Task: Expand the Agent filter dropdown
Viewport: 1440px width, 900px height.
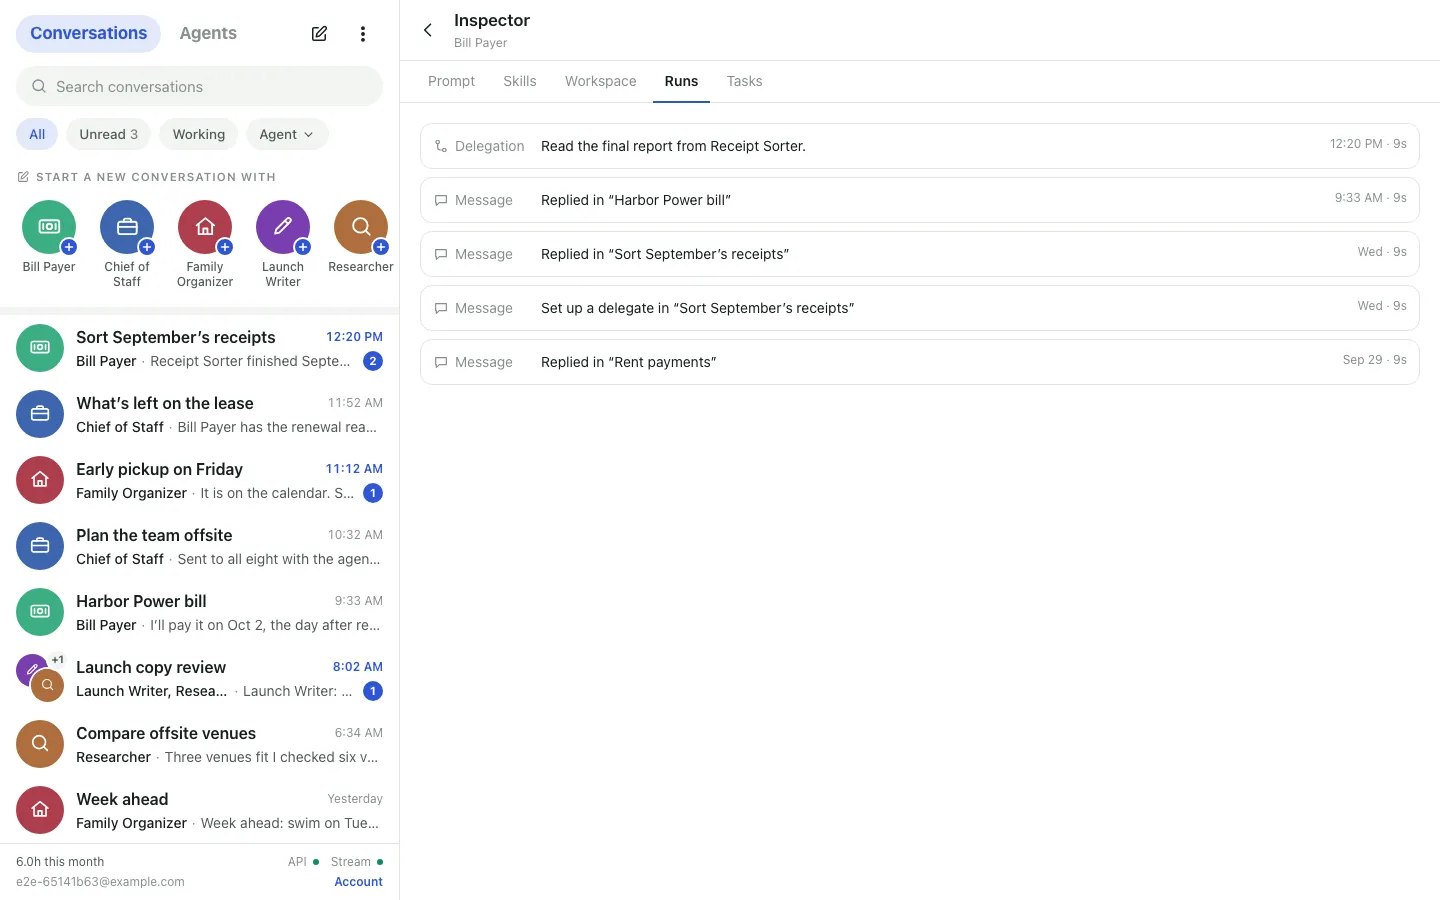Action: point(287,134)
